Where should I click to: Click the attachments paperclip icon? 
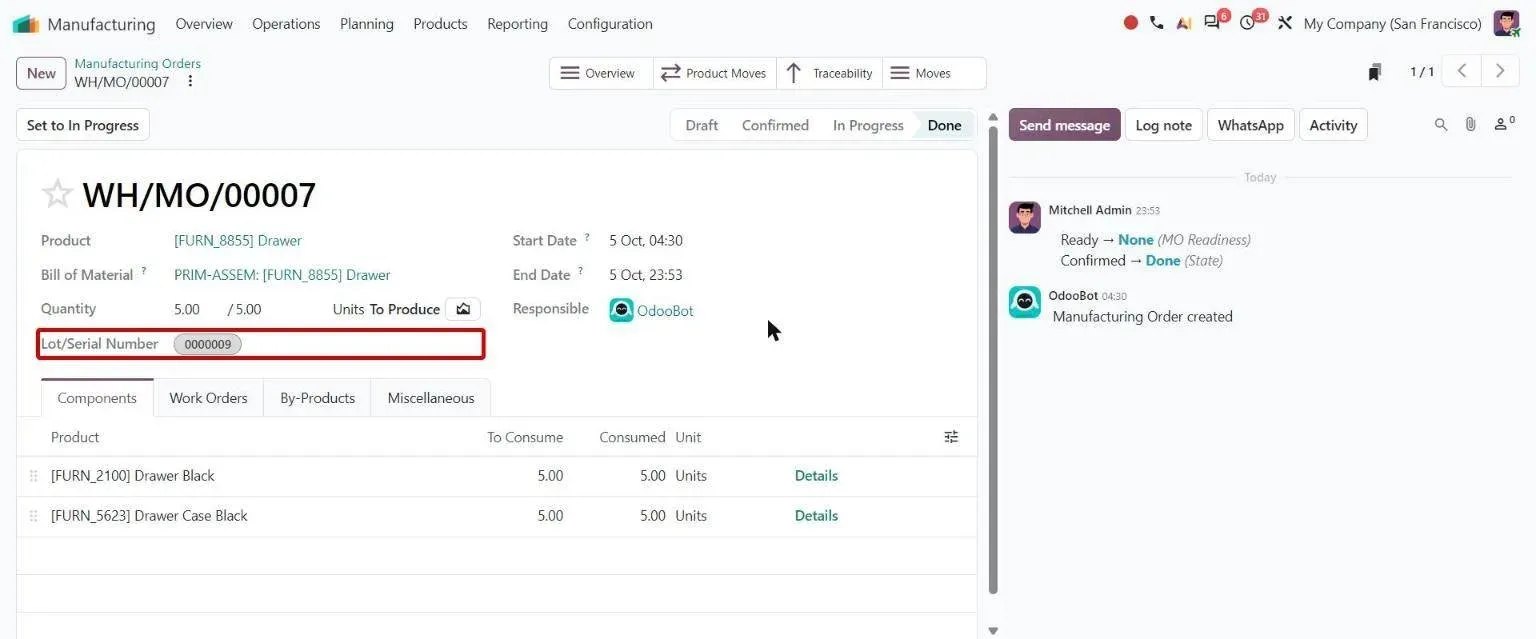1470,125
